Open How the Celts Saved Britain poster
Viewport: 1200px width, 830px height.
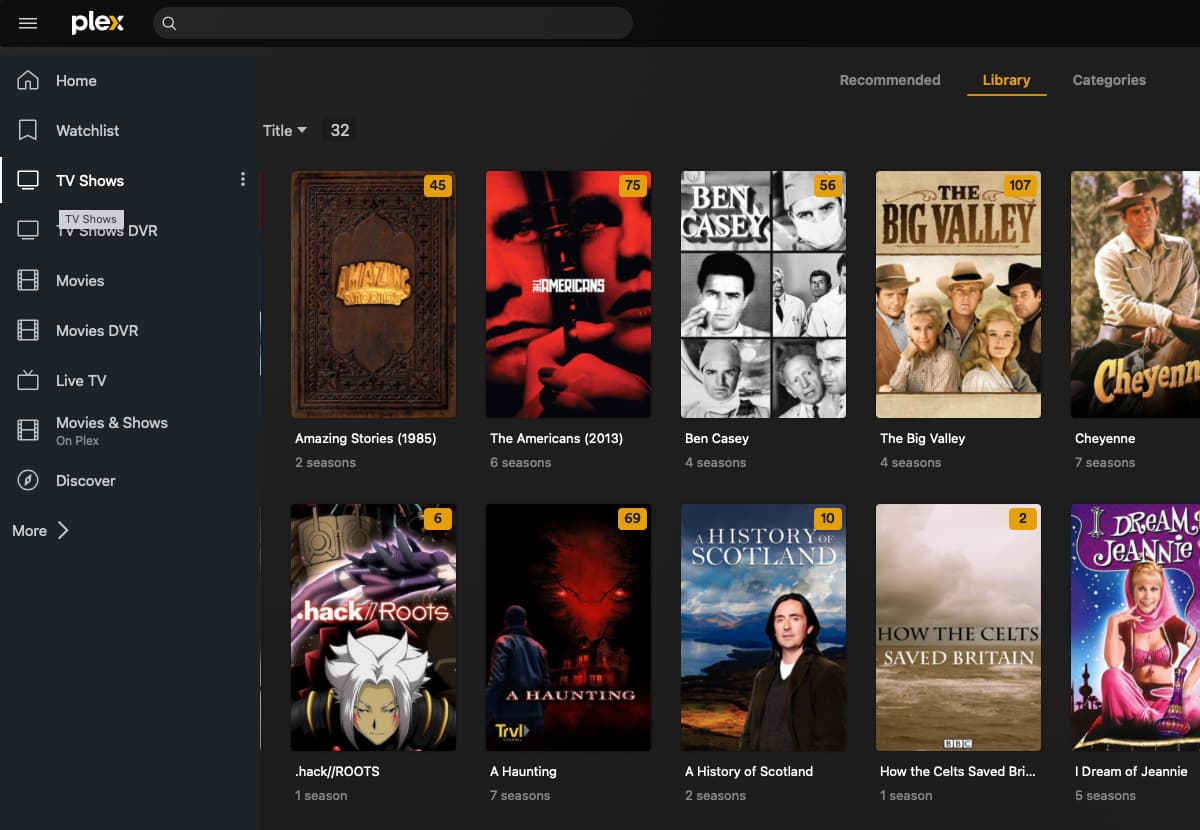click(958, 627)
